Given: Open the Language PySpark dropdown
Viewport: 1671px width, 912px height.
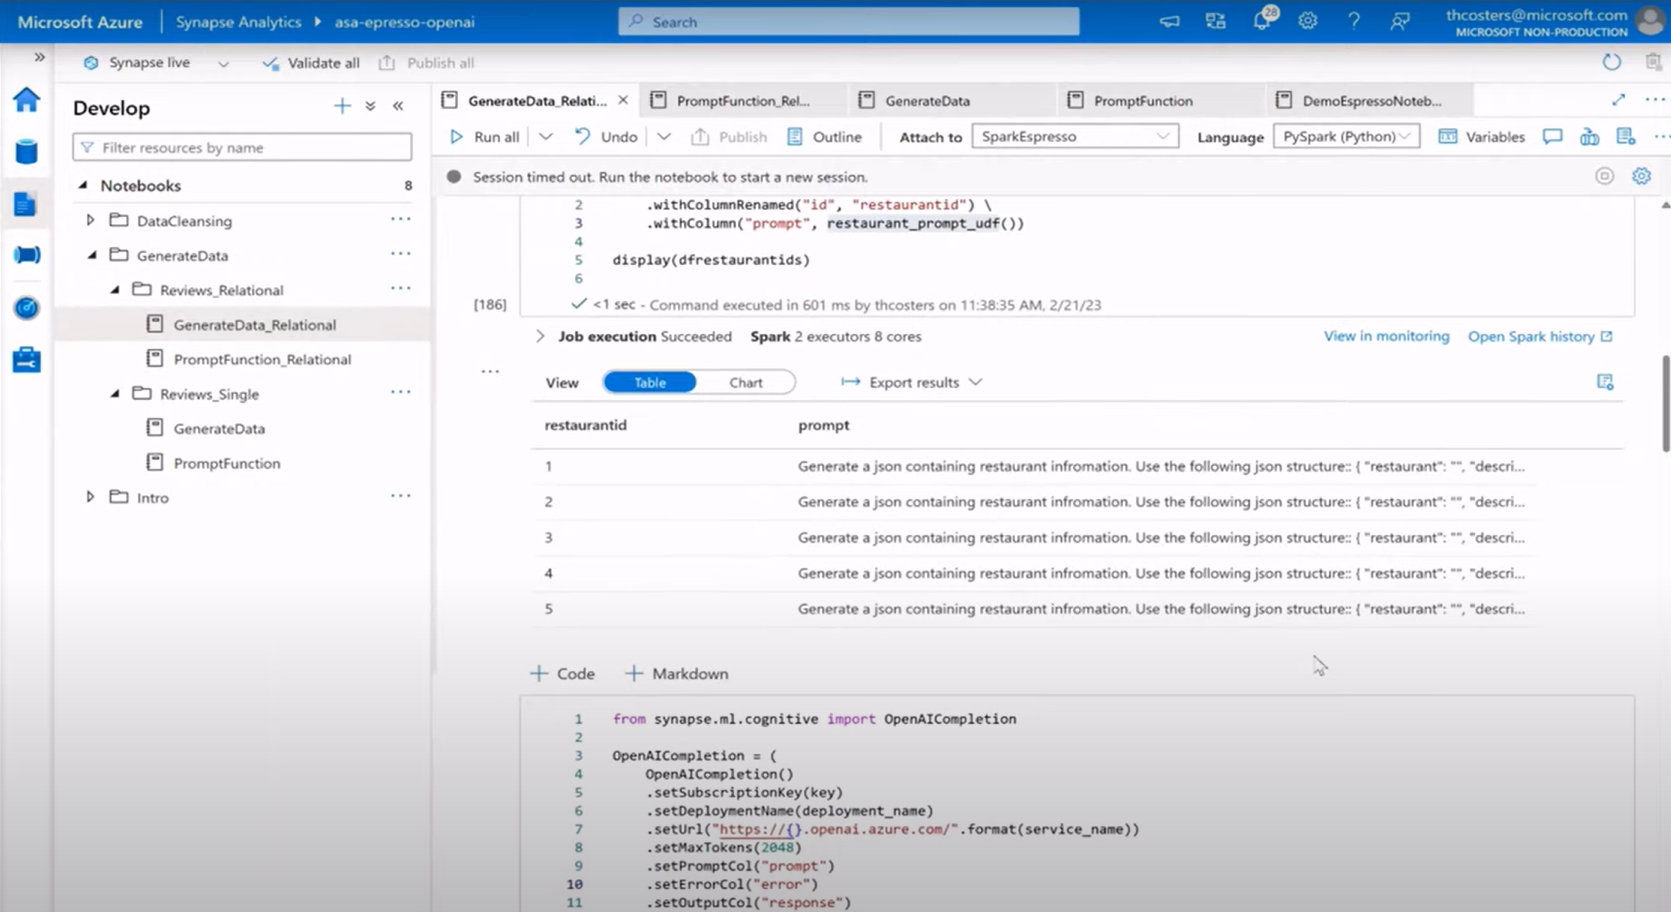Looking at the screenshot, I should coord(1346,136).
